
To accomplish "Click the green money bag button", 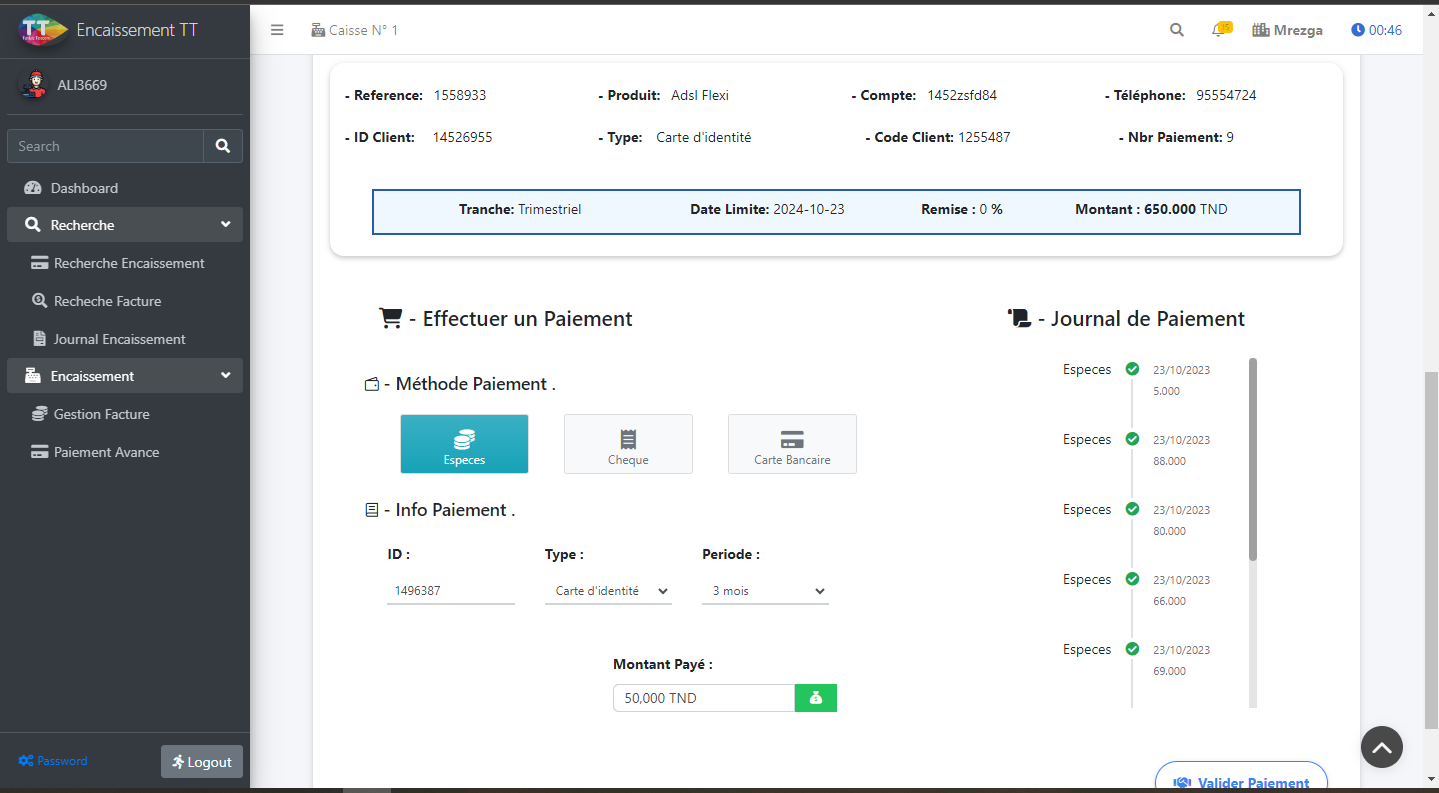I will point(816,698).
